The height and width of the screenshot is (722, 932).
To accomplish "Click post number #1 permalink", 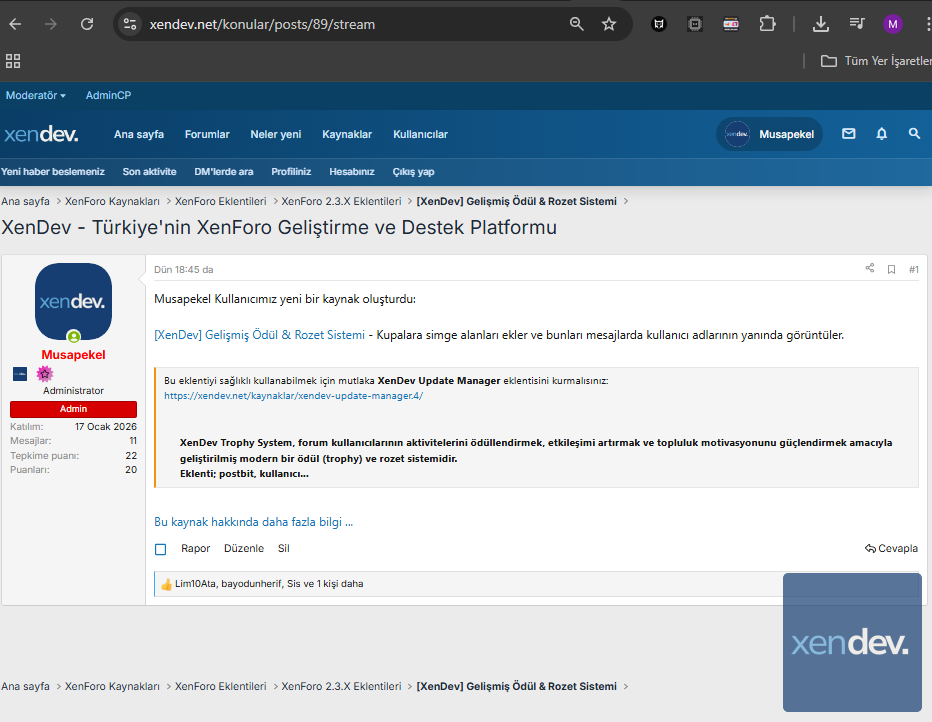I will tap(914, 270).
